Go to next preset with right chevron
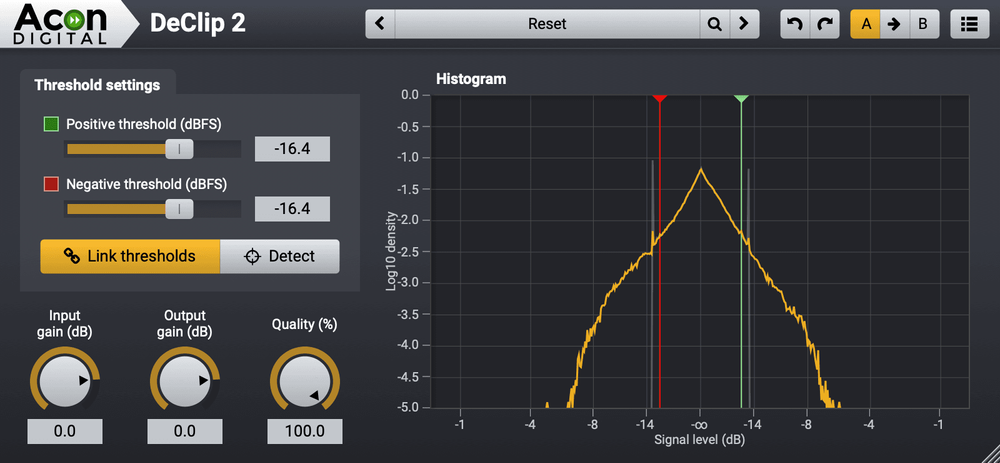Screen dimensions: 1000x463 (x=743, y=24)
